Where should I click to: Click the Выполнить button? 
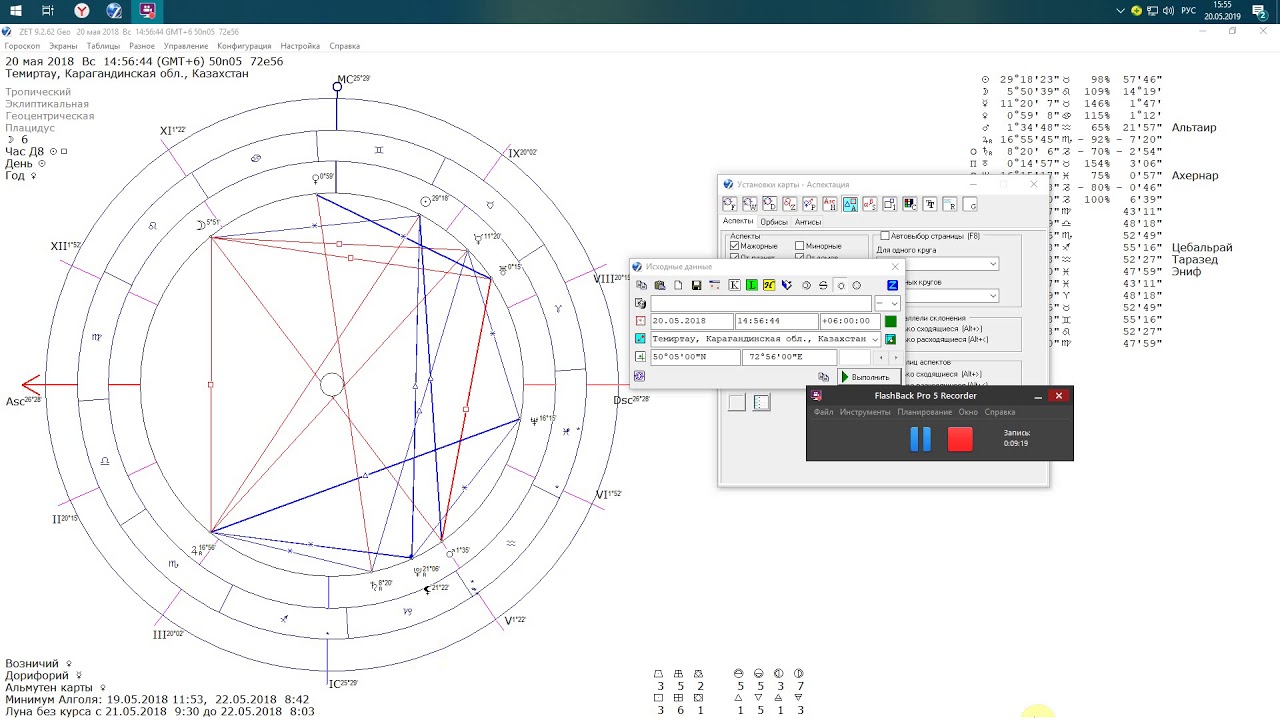tap(869, 377)
